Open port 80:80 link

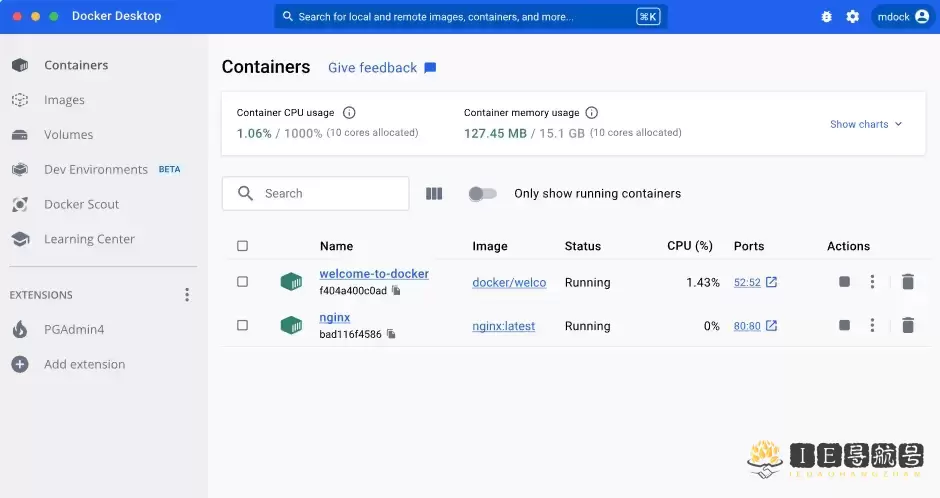point(747,326)
